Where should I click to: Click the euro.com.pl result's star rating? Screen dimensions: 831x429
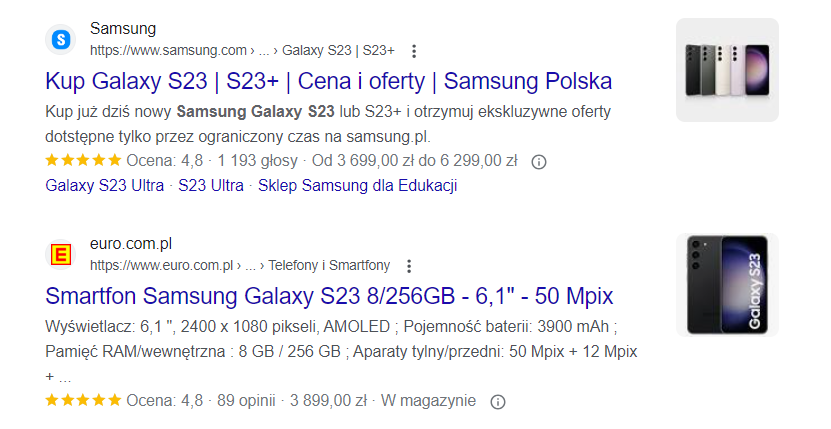click(83, 400)
